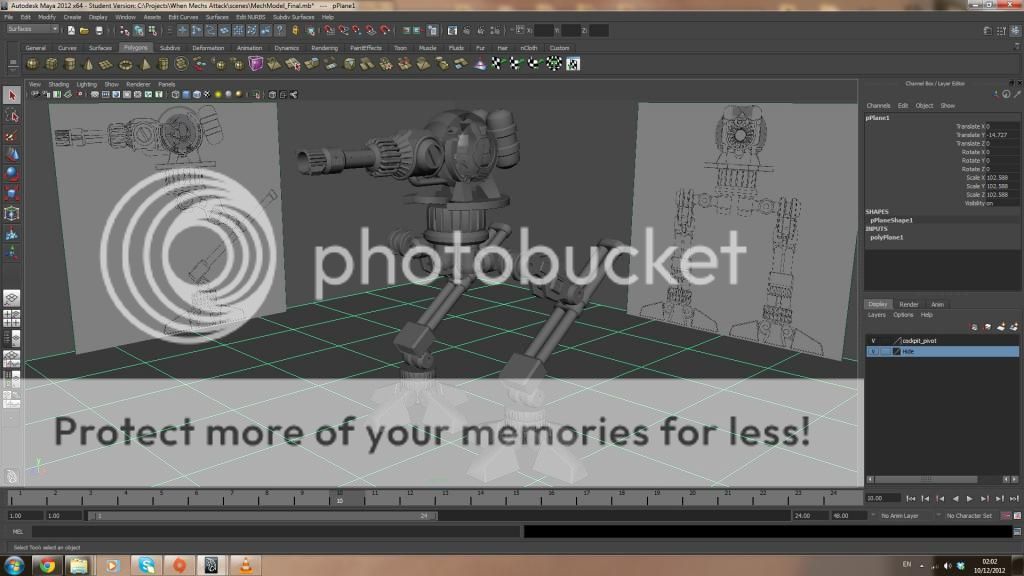This screenshot has width=1024, height=576.
Task: Create a polygon cone from shelf
Action: point(88,64)
